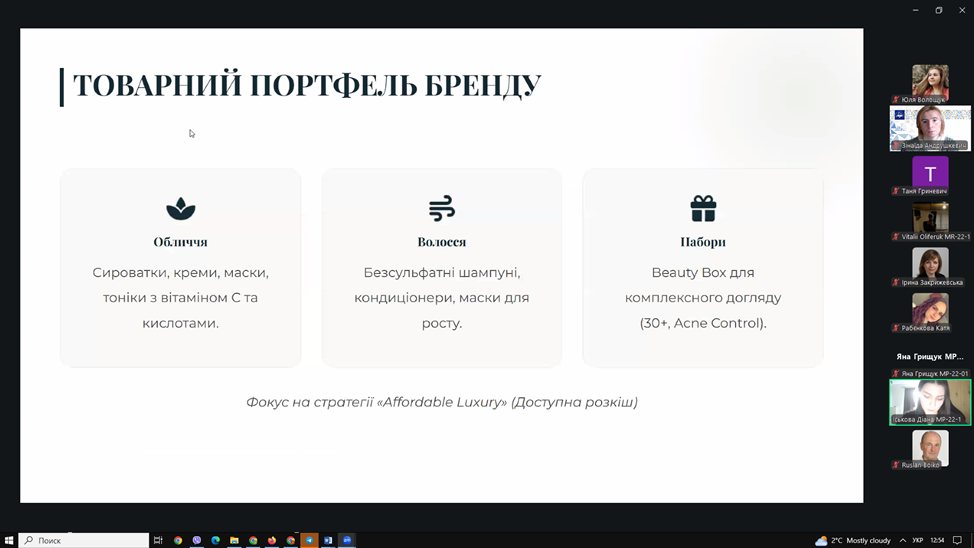This screenshot has height=548, width=974.
Task: Open the Task View button
Action: [x=158, y=540]
